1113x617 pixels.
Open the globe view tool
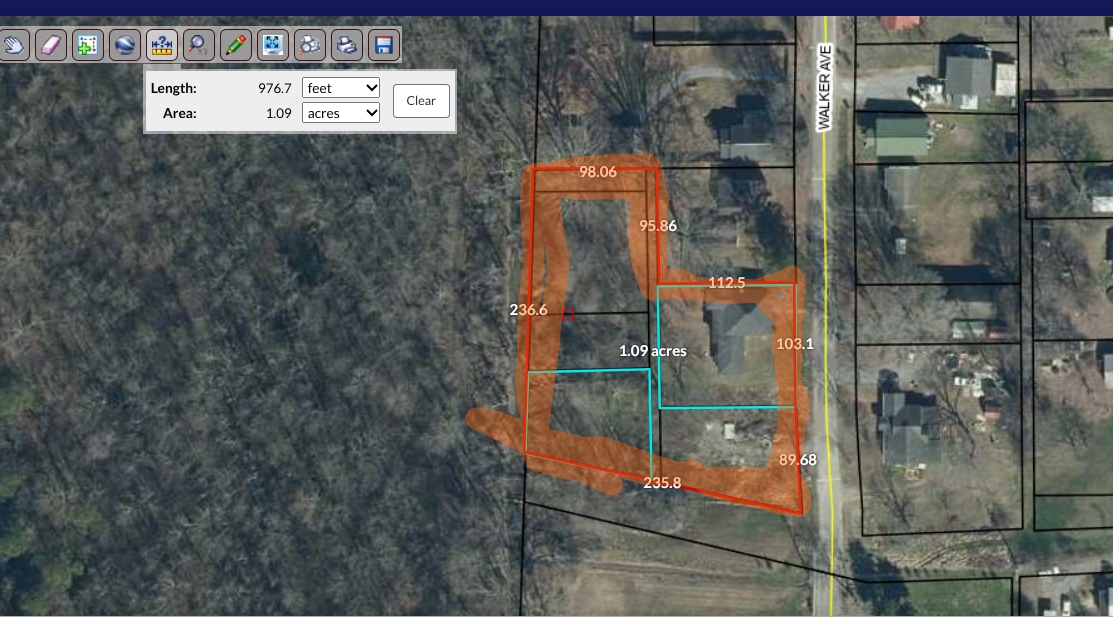click(125, 45)
